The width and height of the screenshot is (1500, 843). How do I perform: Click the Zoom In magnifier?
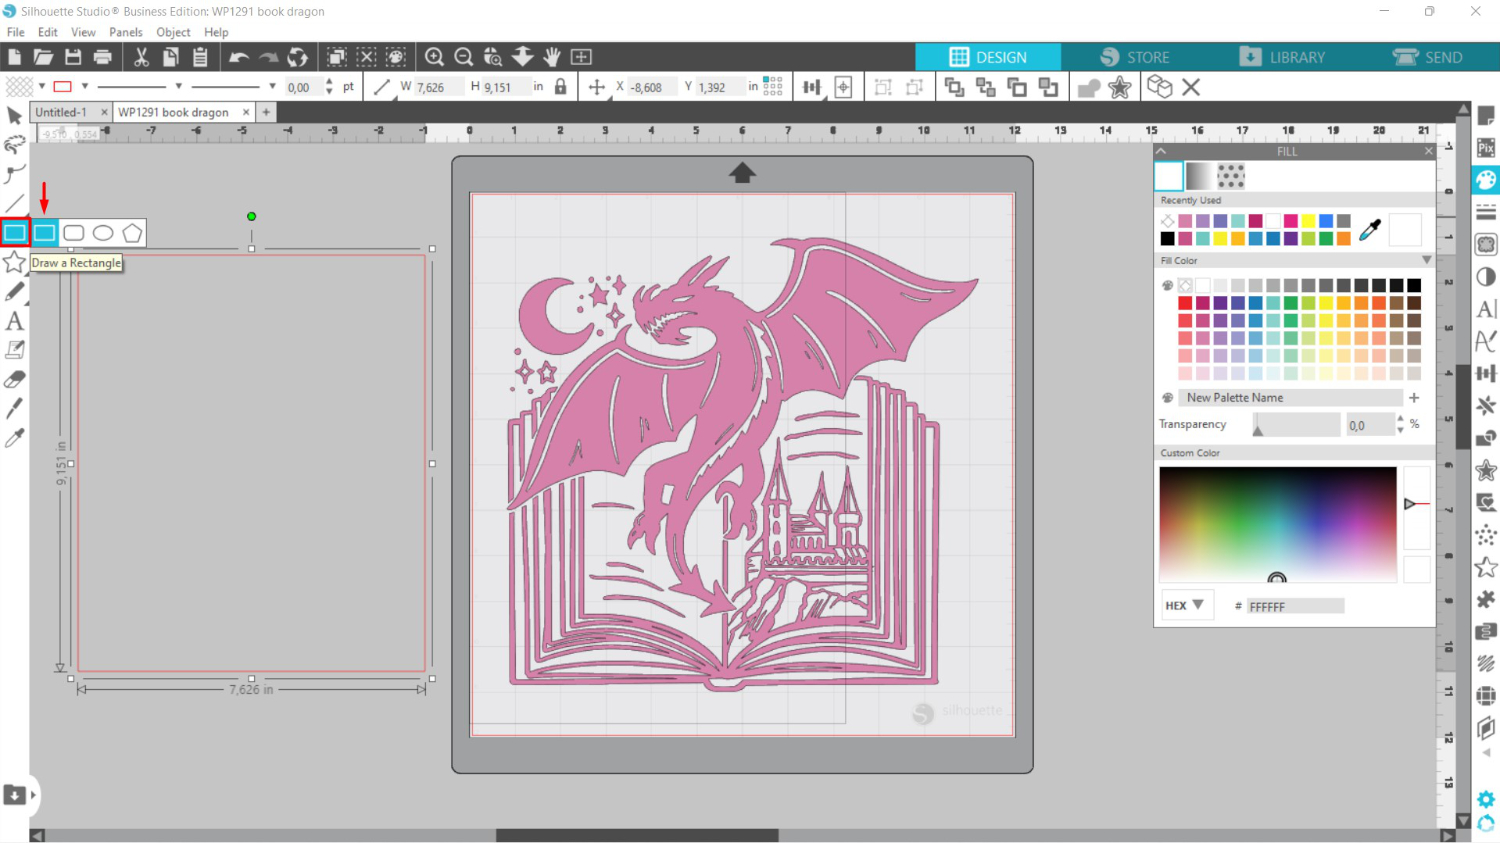tap(434, 57)
